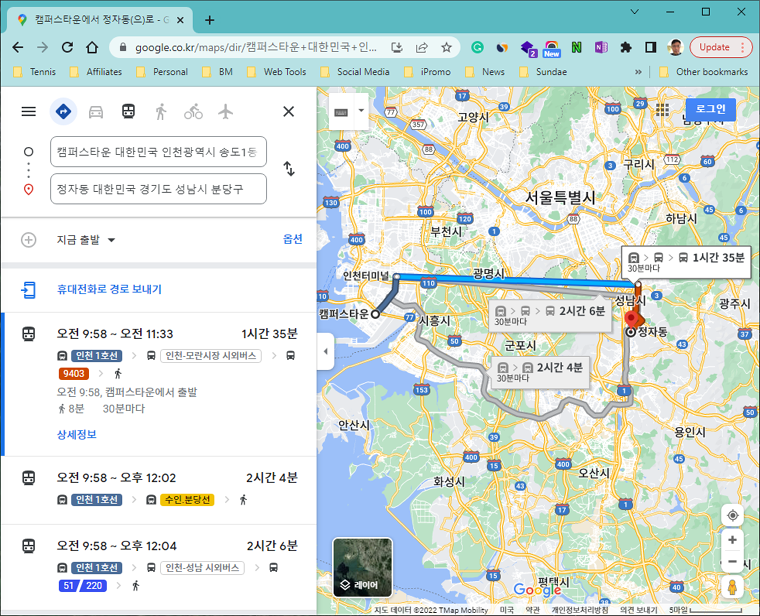Show more bookmarks with chevron
The height and width of the screenshot is (616, 760).
[638, 72]
